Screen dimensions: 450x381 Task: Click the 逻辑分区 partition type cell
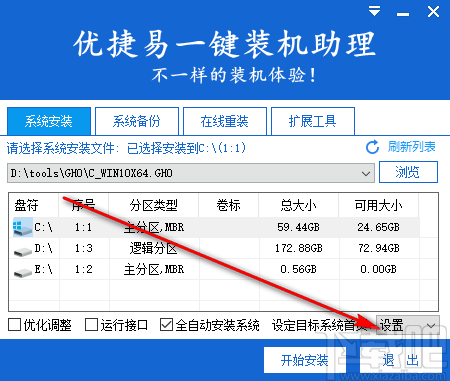153,248
